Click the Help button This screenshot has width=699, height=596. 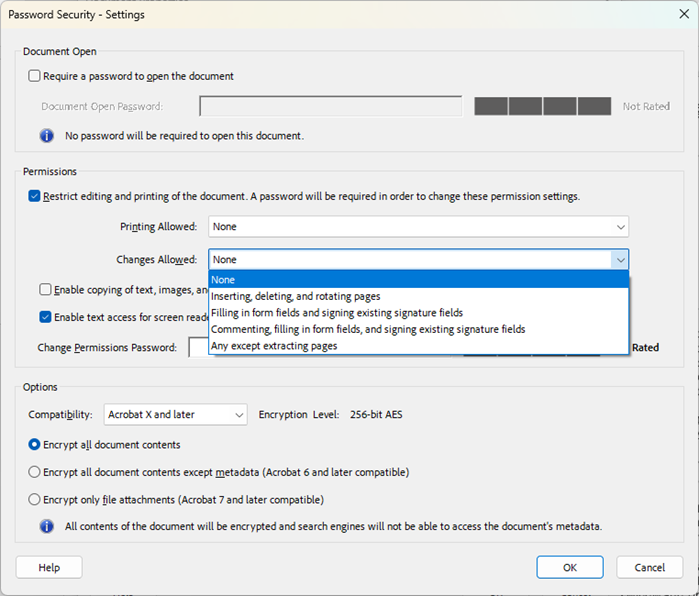pos(49,567)
